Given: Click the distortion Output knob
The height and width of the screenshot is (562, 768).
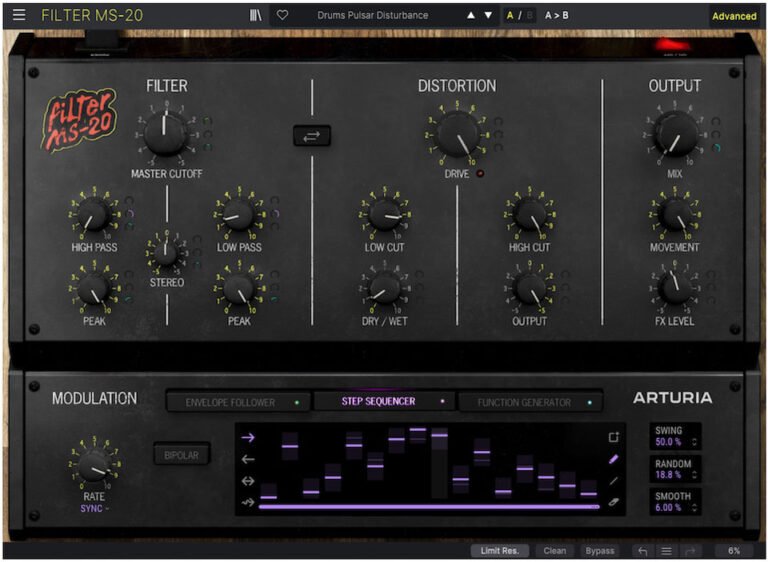Looking at the screenshot, I should [x=529, y=289].
